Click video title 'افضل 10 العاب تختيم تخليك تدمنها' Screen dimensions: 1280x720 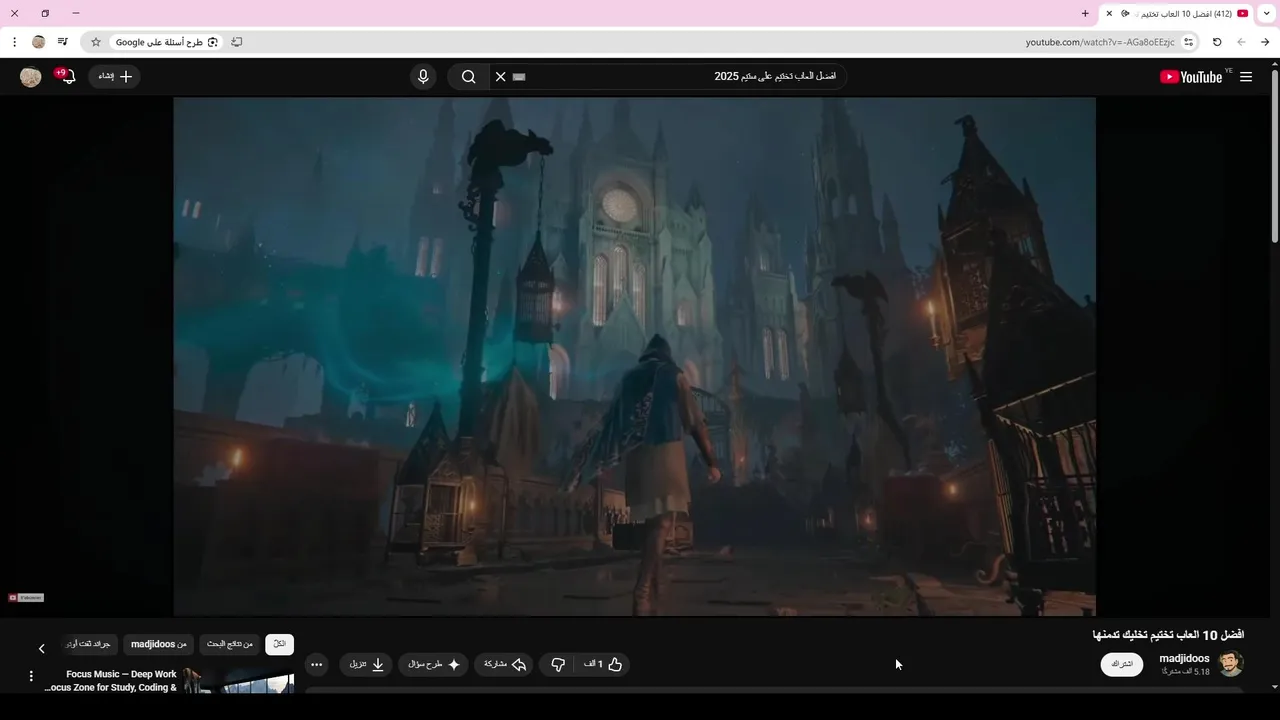point(1168,635)
